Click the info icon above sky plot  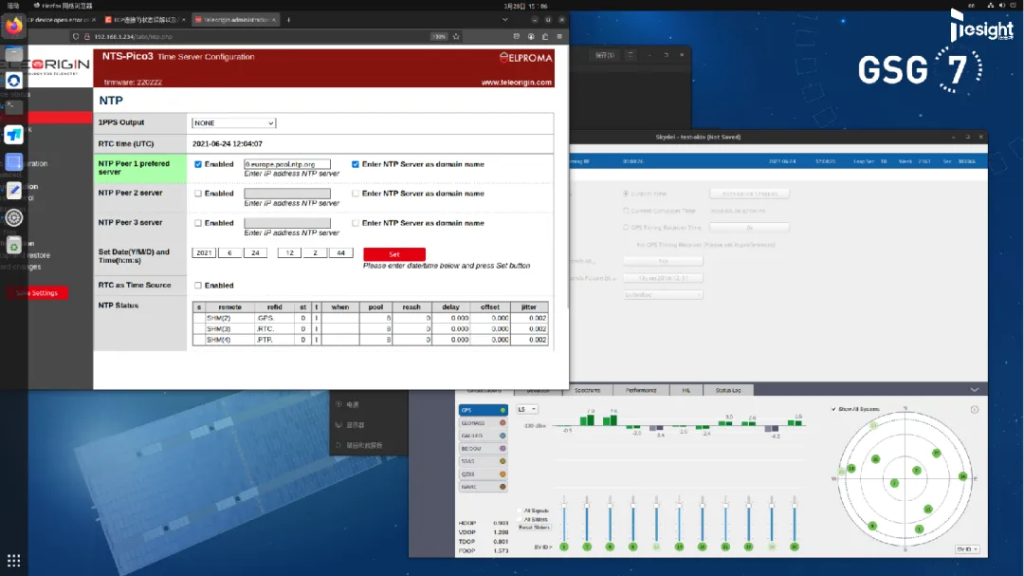(x=974, y=409)
